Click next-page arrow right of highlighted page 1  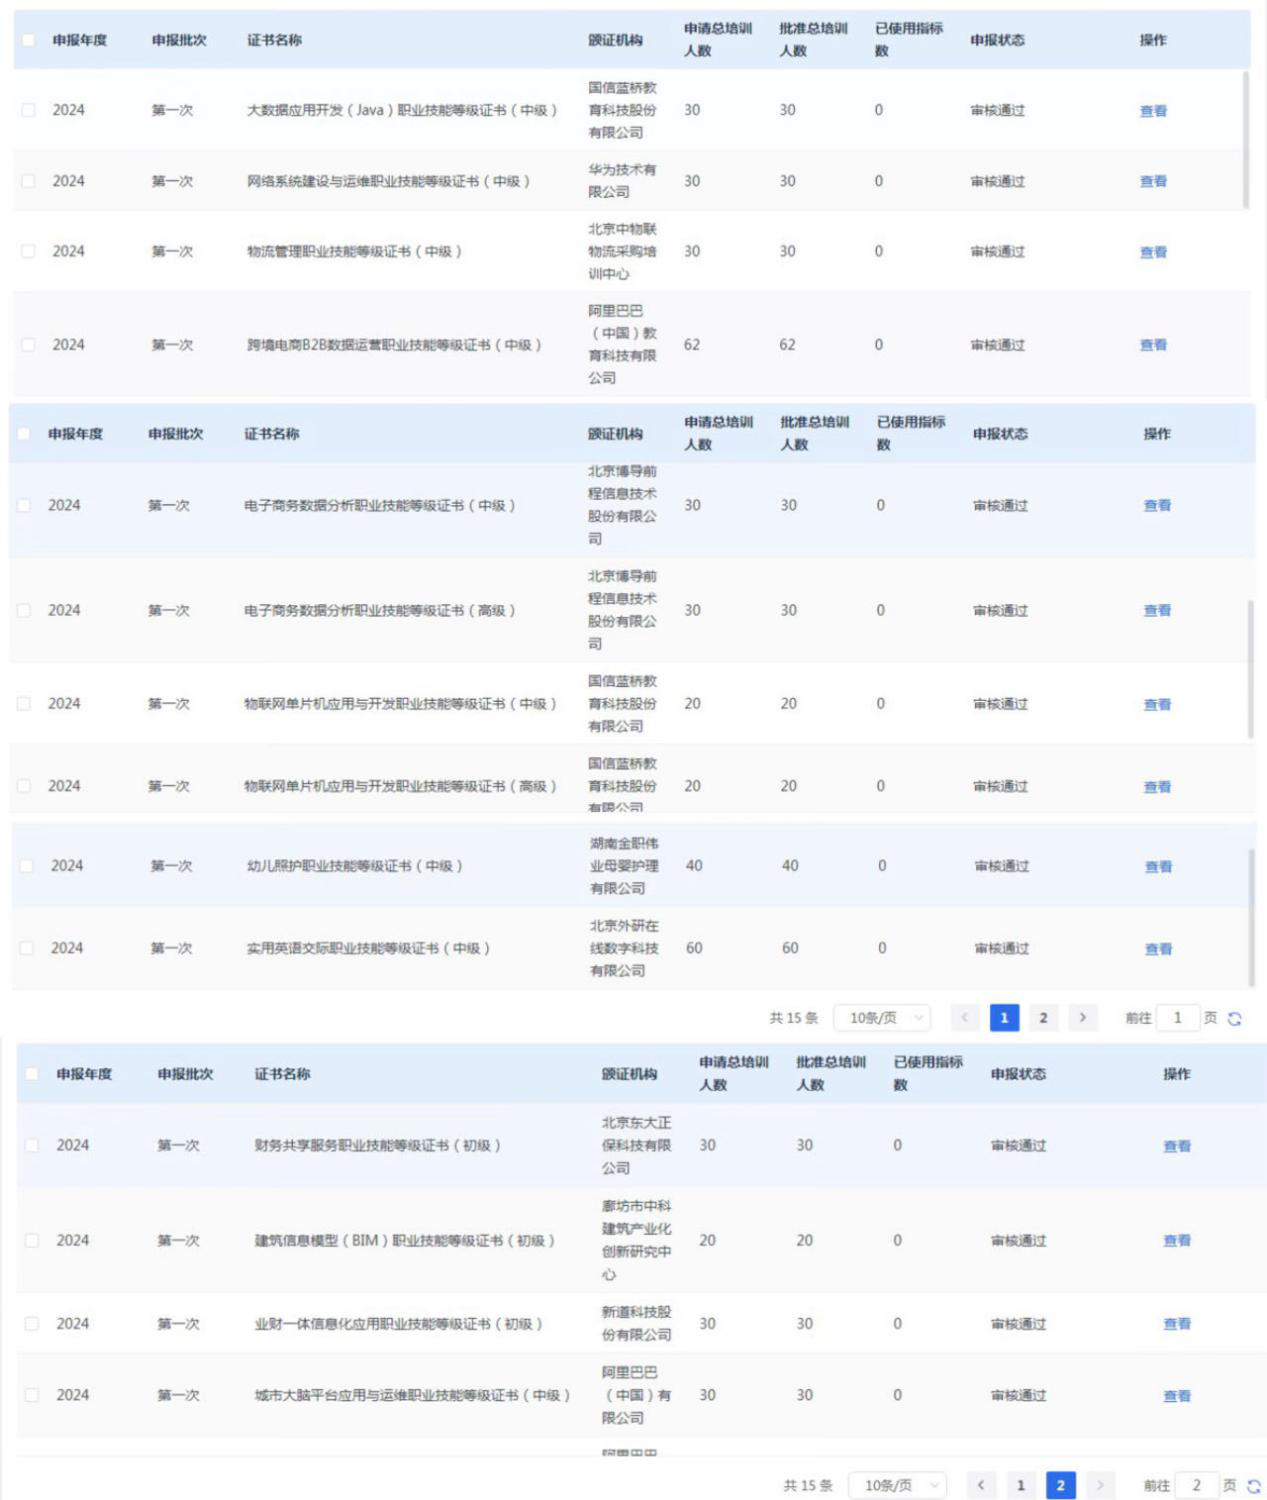1082,1018
